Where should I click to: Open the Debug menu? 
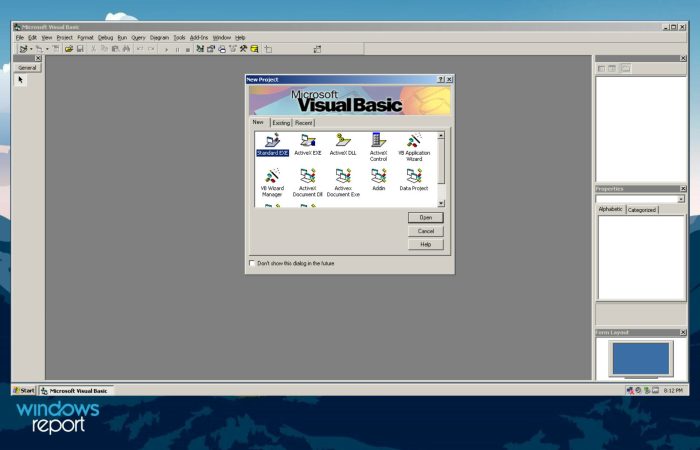coord(105,38)
